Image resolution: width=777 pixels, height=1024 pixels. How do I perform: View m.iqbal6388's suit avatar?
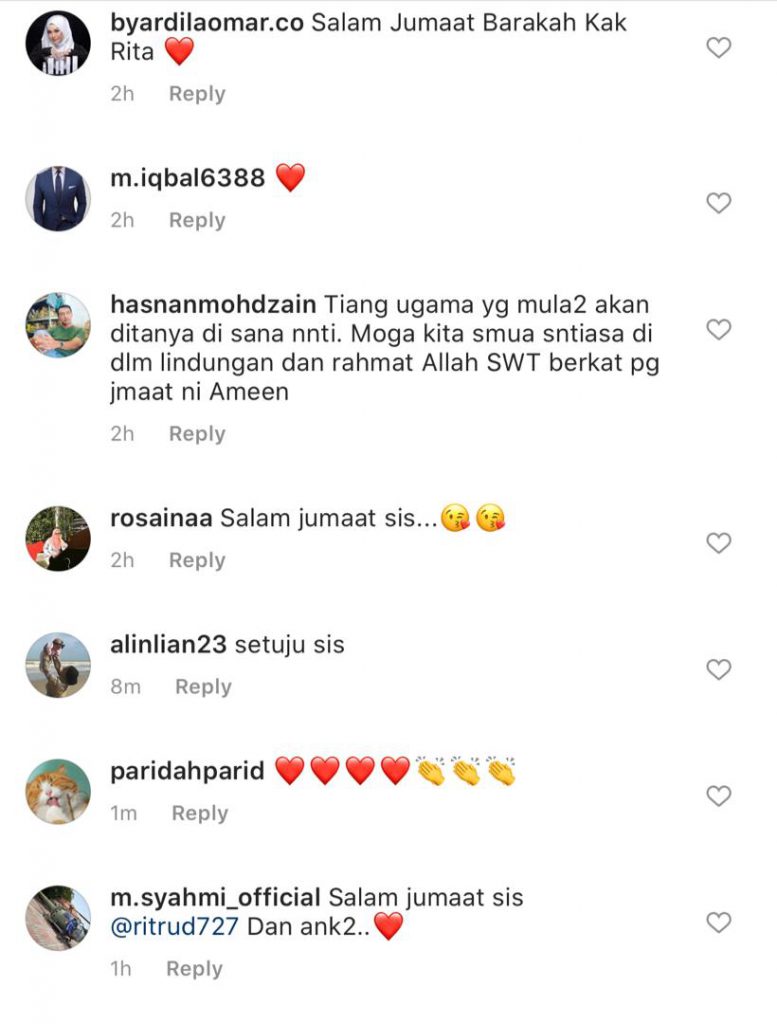tap(58, 199)
